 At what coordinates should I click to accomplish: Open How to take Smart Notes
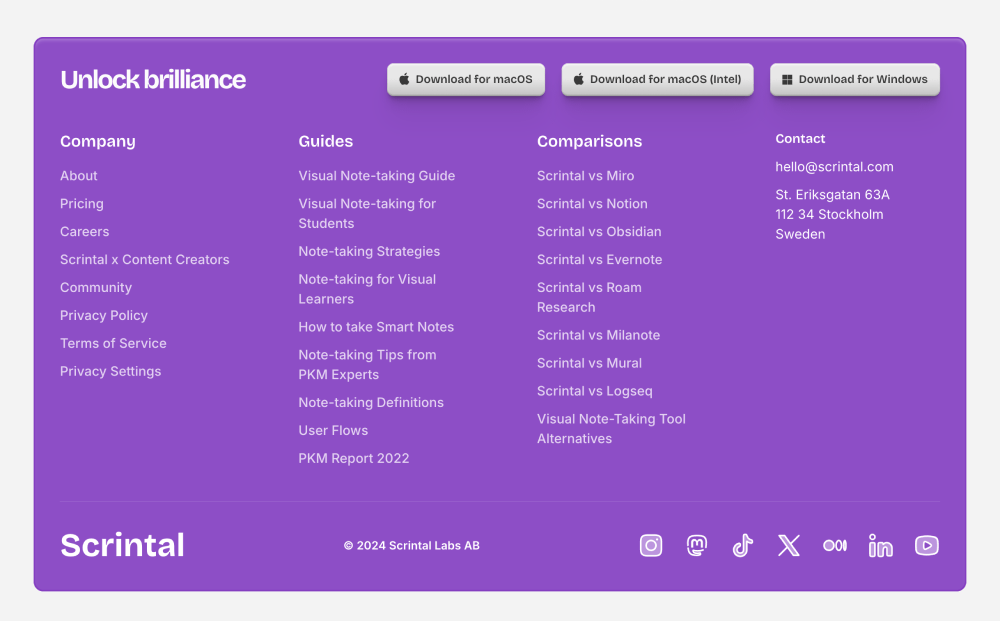click(376, 326)
